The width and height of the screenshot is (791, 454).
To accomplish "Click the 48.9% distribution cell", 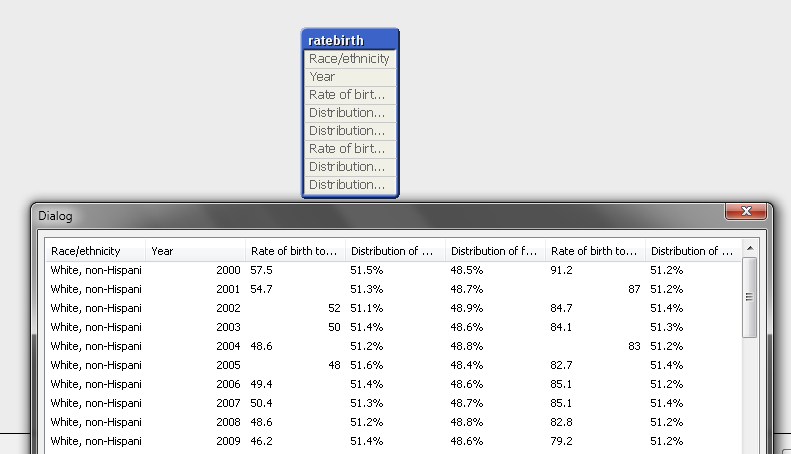I will [x=467, y=308].
